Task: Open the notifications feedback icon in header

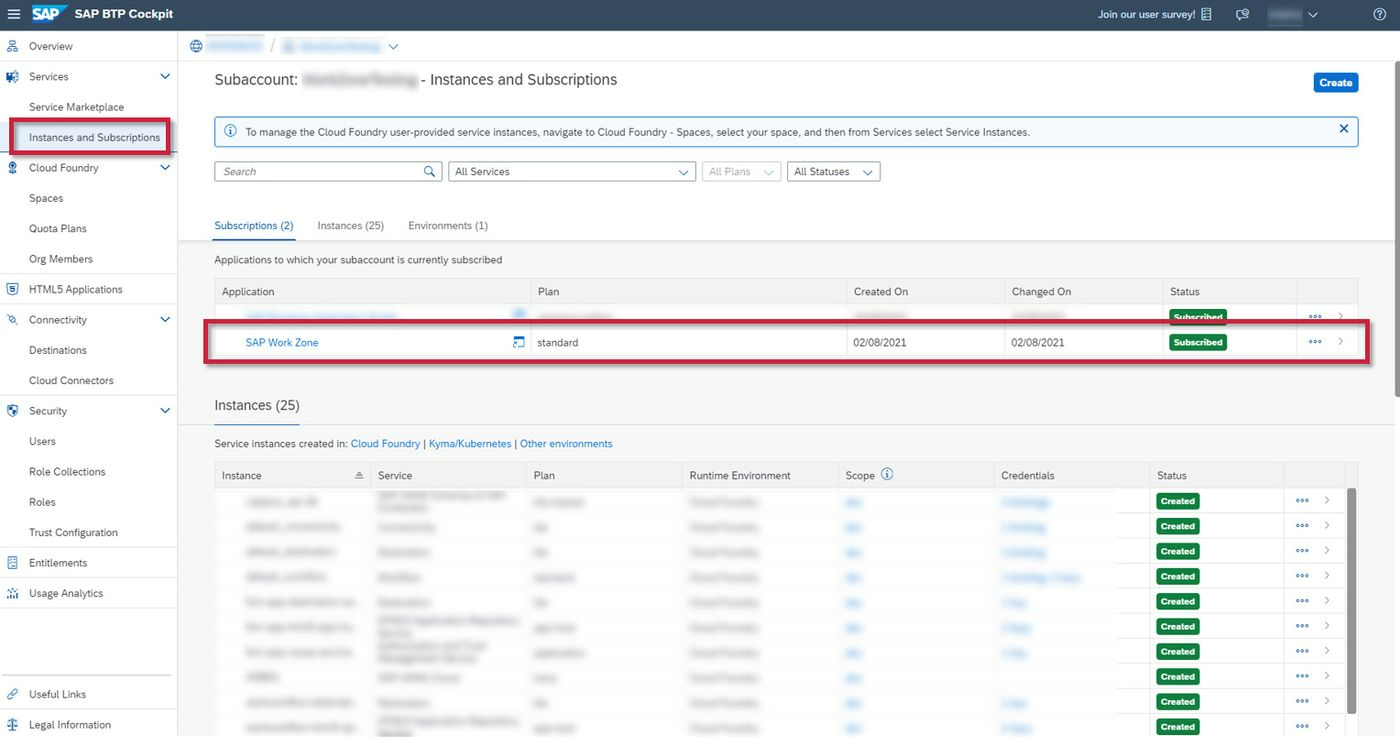Action: [1242, 14]
